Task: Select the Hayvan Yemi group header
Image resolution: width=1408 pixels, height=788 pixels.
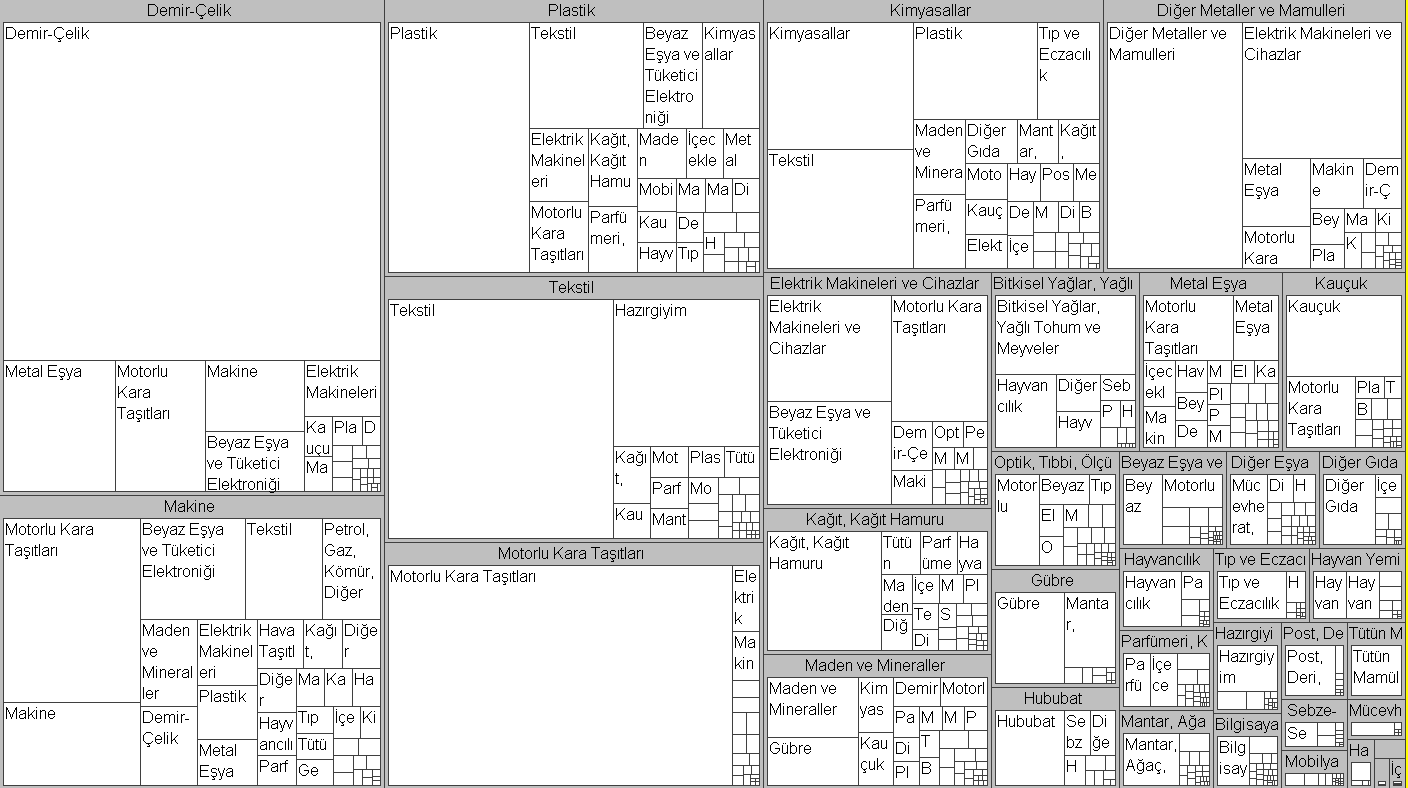Action: point(1357,560)
